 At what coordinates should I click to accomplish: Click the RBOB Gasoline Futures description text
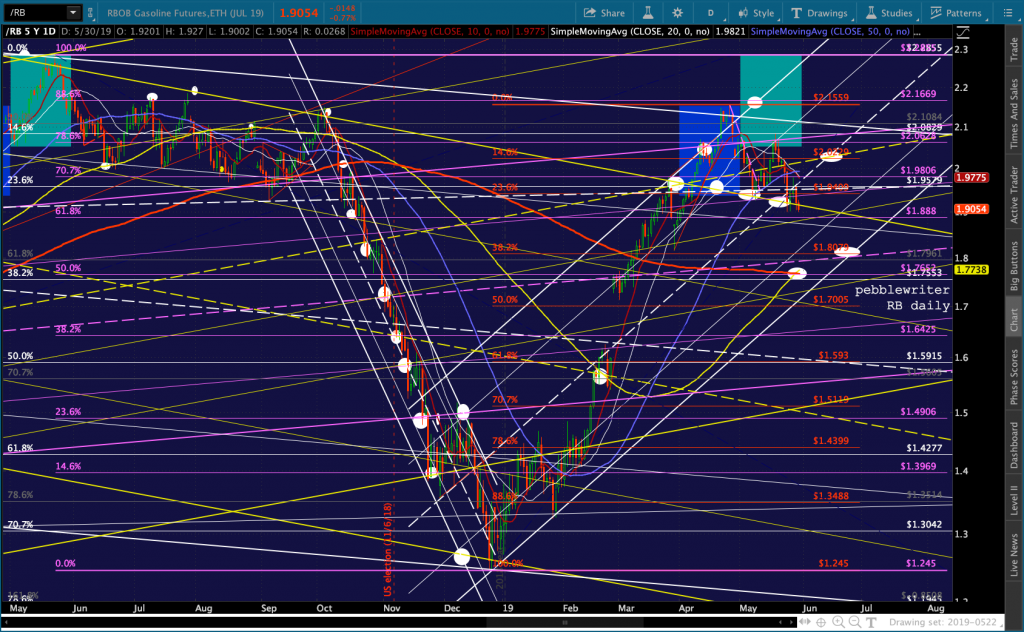pyautogui.click(x=185, y=12)
